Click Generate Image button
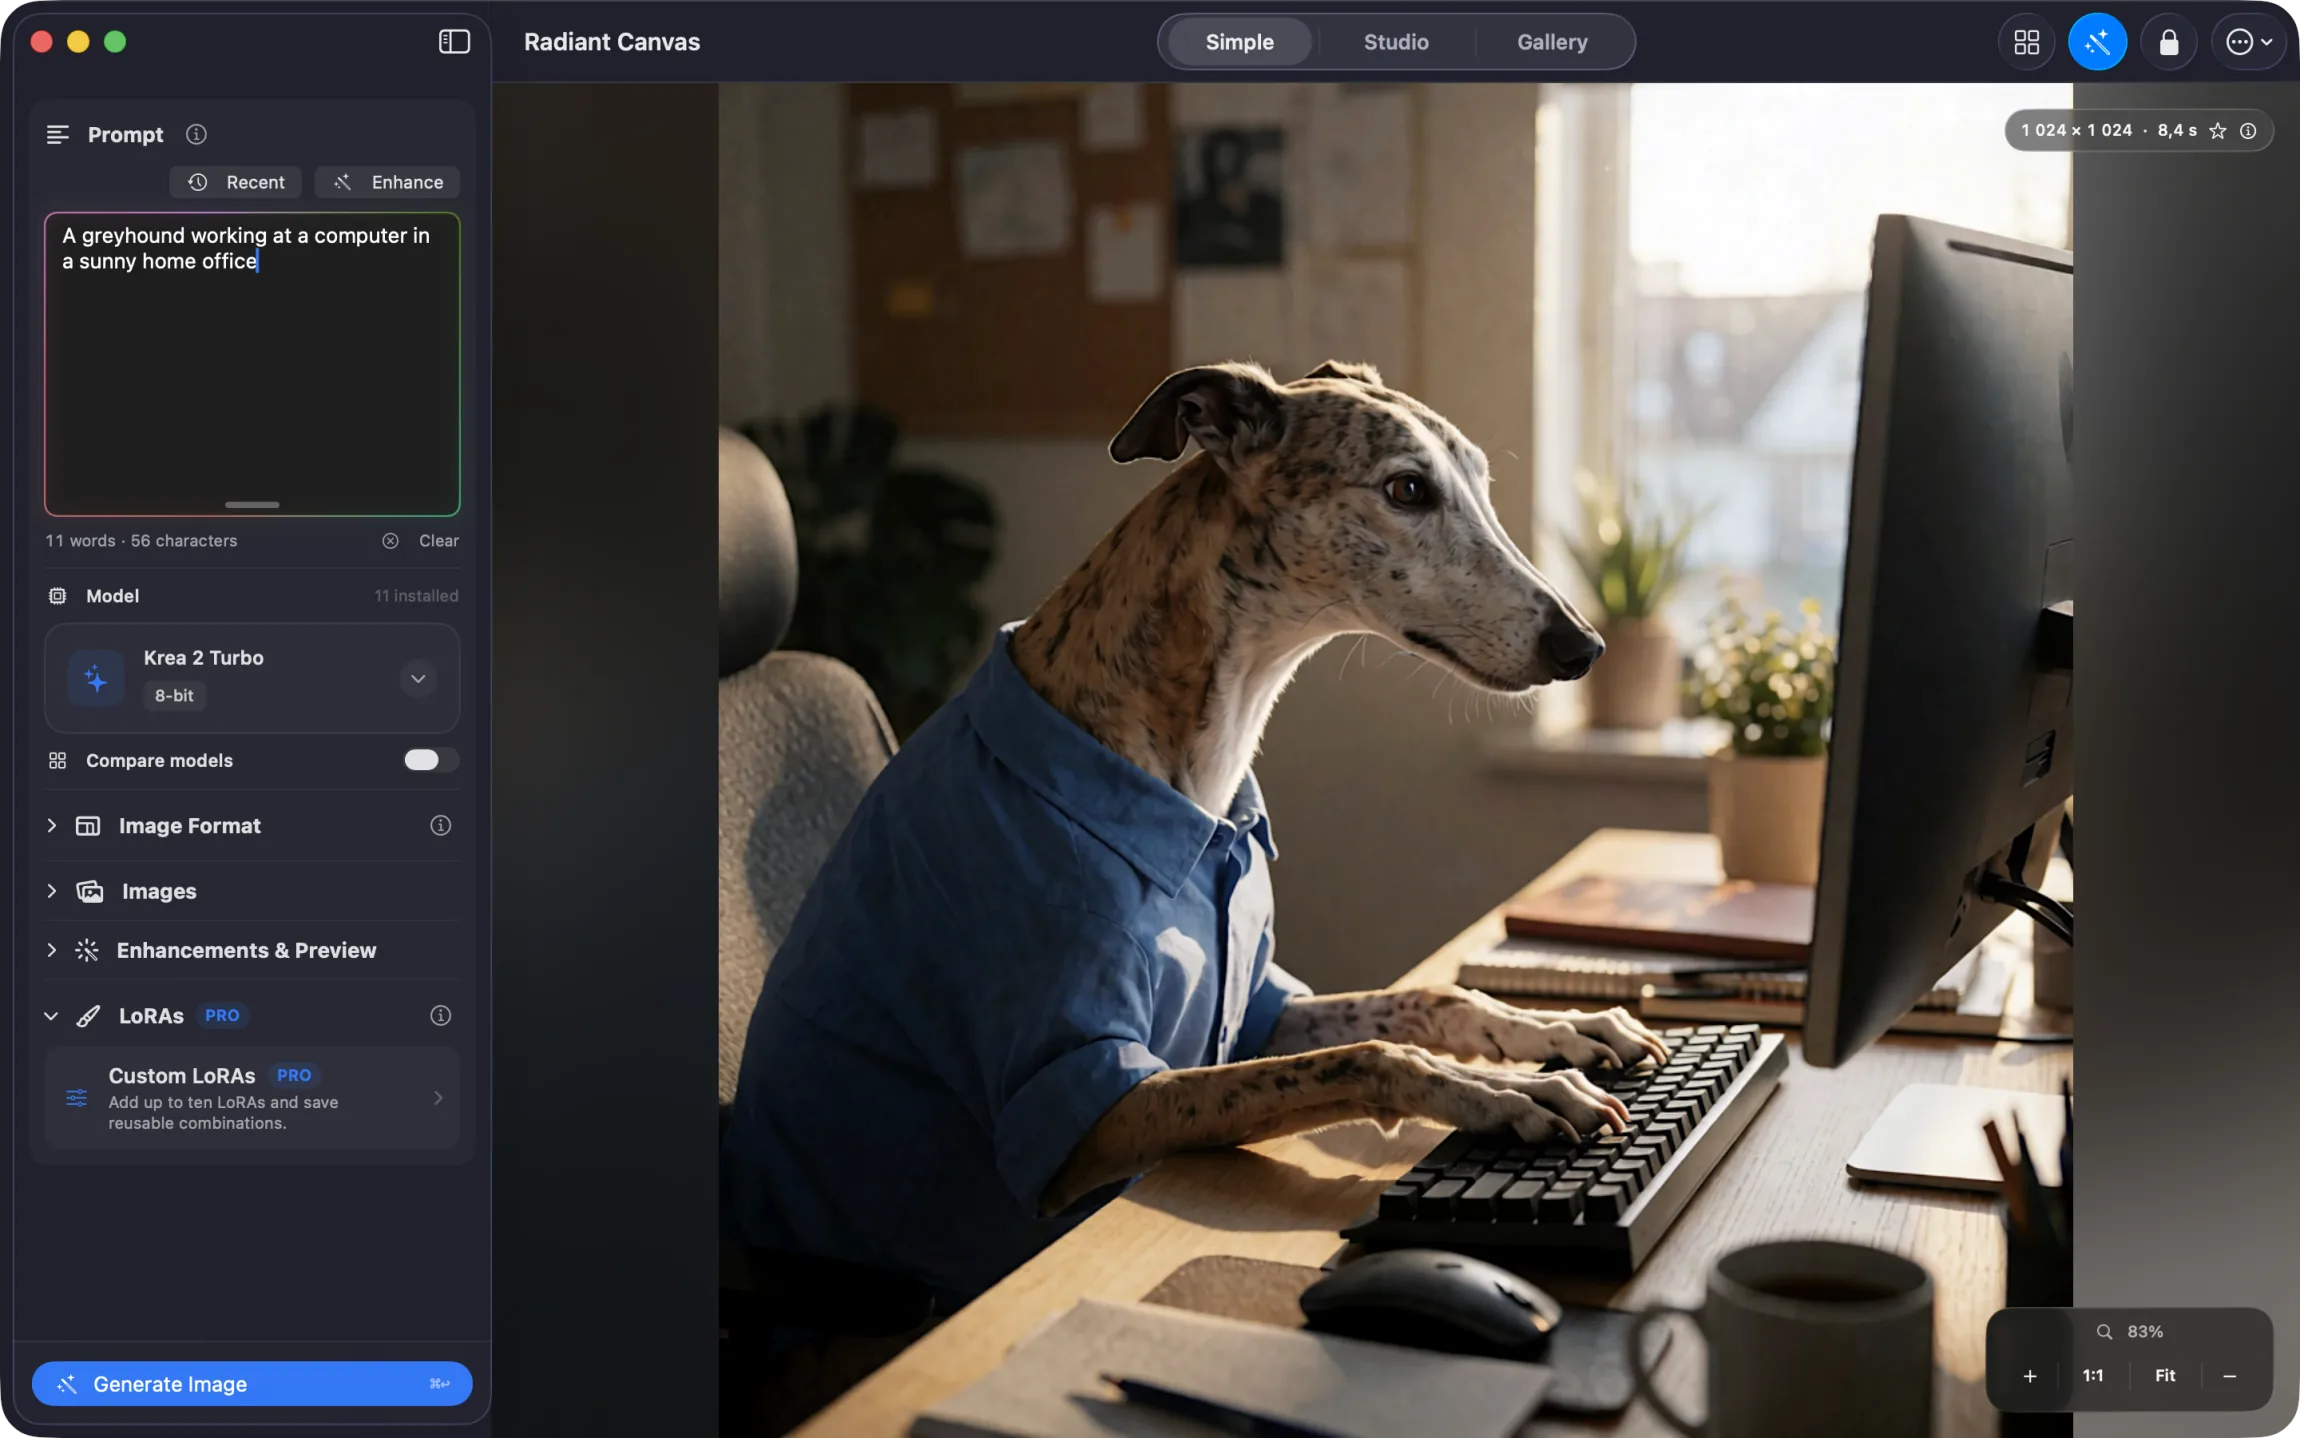2300x1438 pixels. click(x=252, y=1384)
